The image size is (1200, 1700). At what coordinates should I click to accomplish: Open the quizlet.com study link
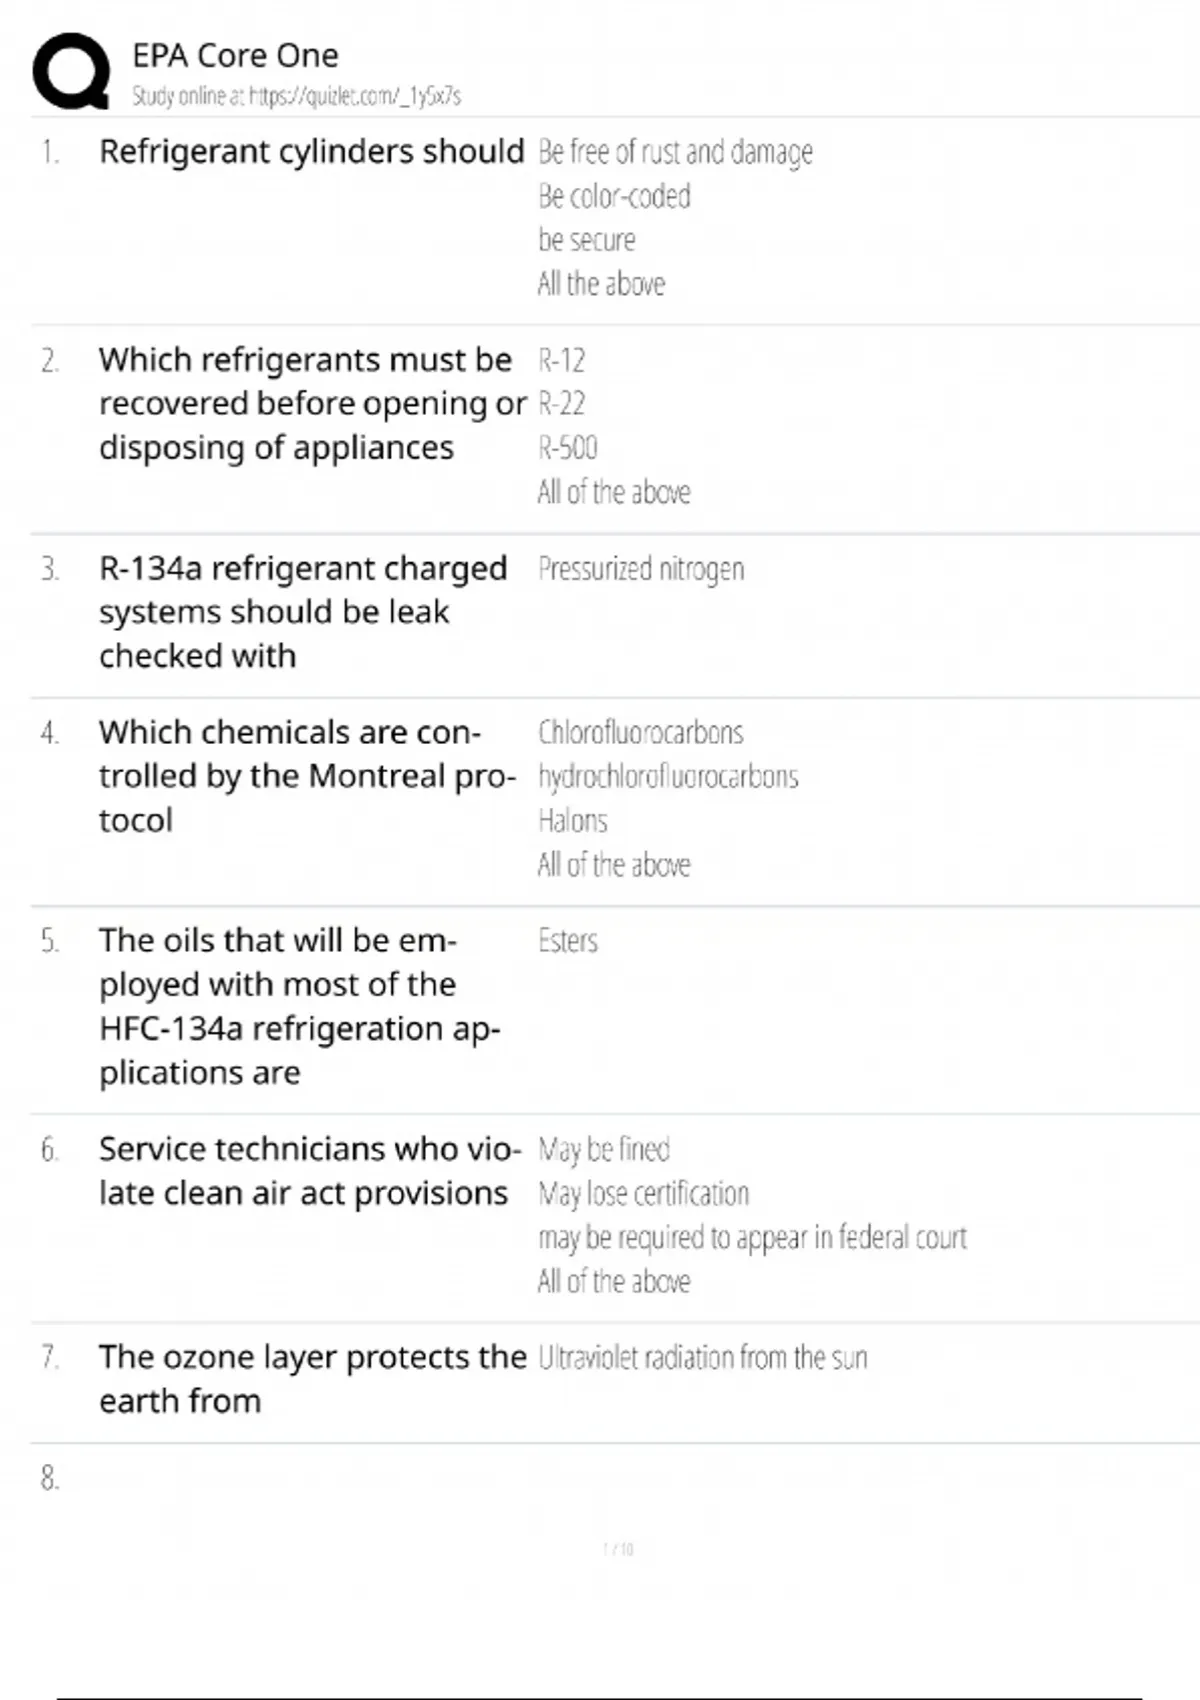pos(296,96)
